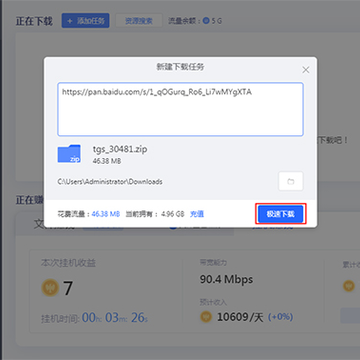Click the coin icon beside earnings 7
This screenshot has height=360, width=360.
coord(50,288)
